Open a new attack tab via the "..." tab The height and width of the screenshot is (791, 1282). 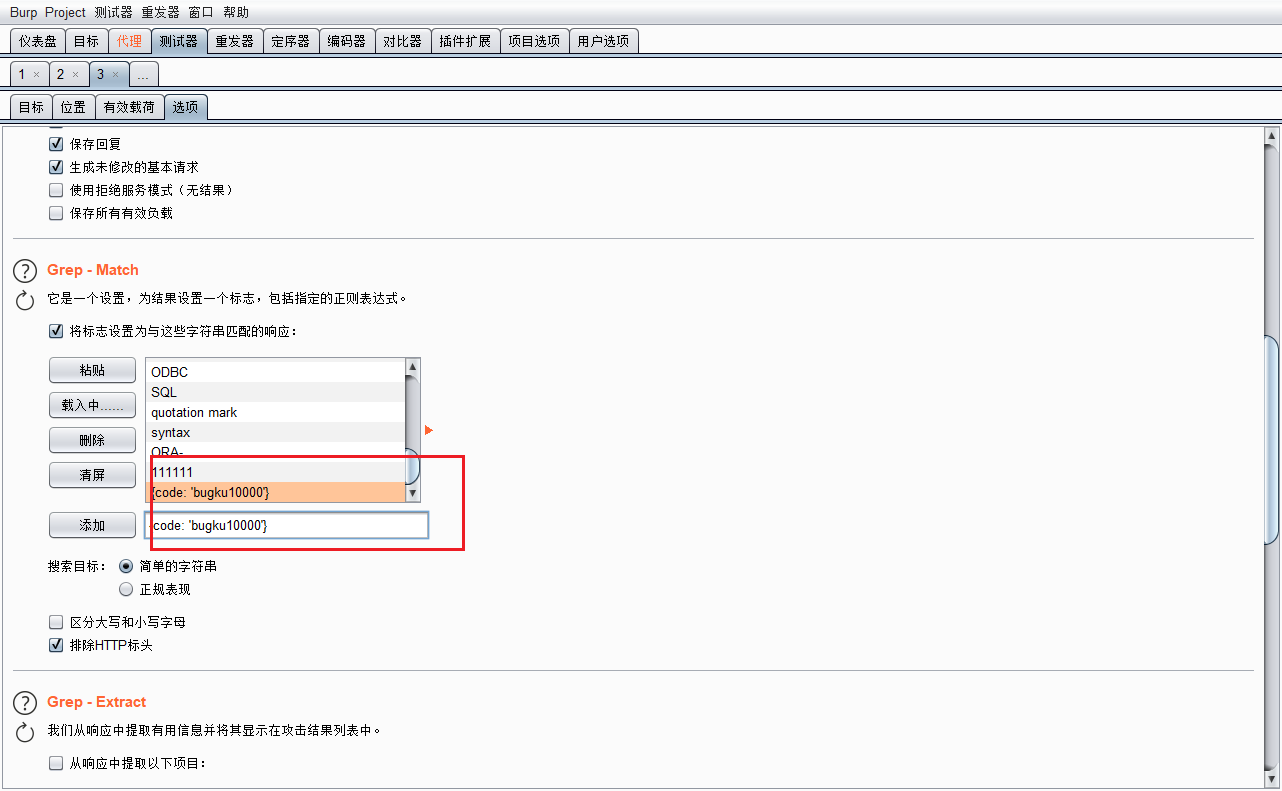click(x=143, y=74)
